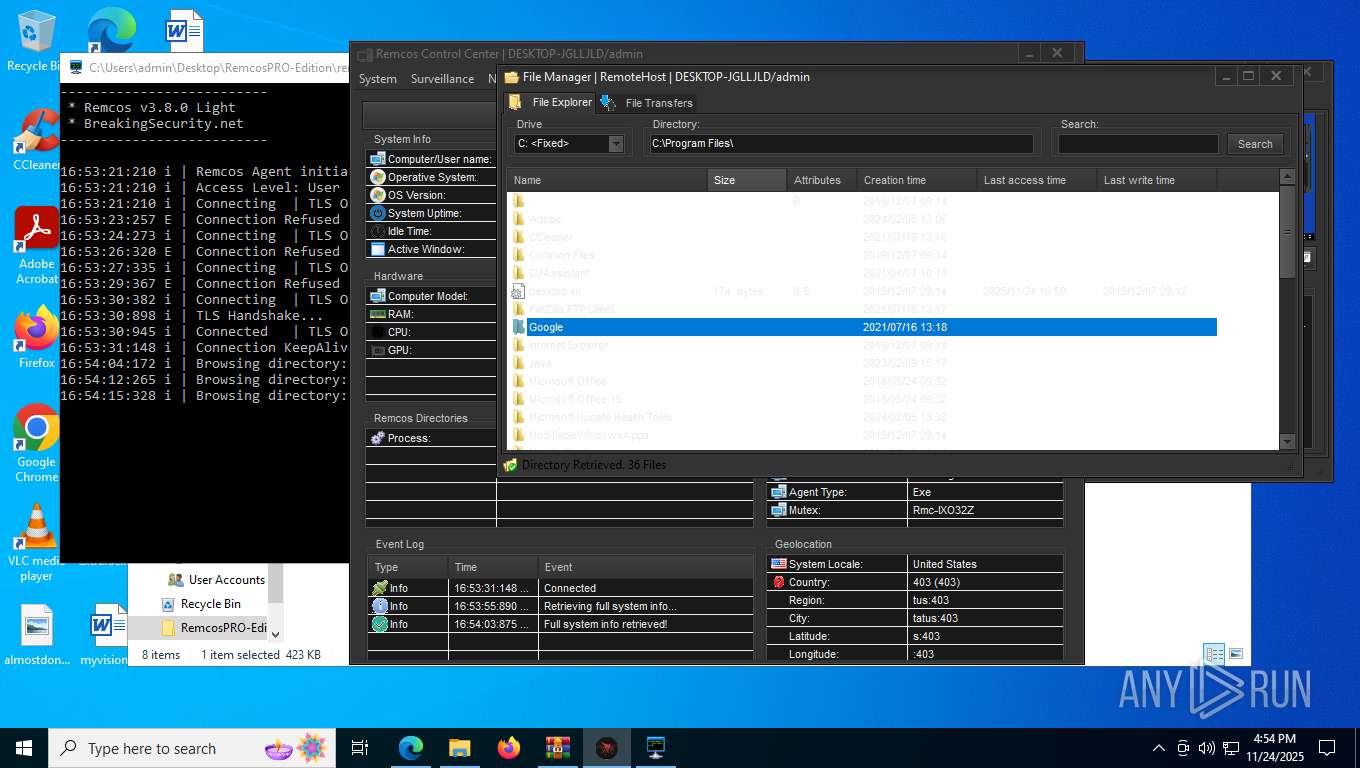Open the Adobe Acrobat desktop shortcut

point(37,246)
